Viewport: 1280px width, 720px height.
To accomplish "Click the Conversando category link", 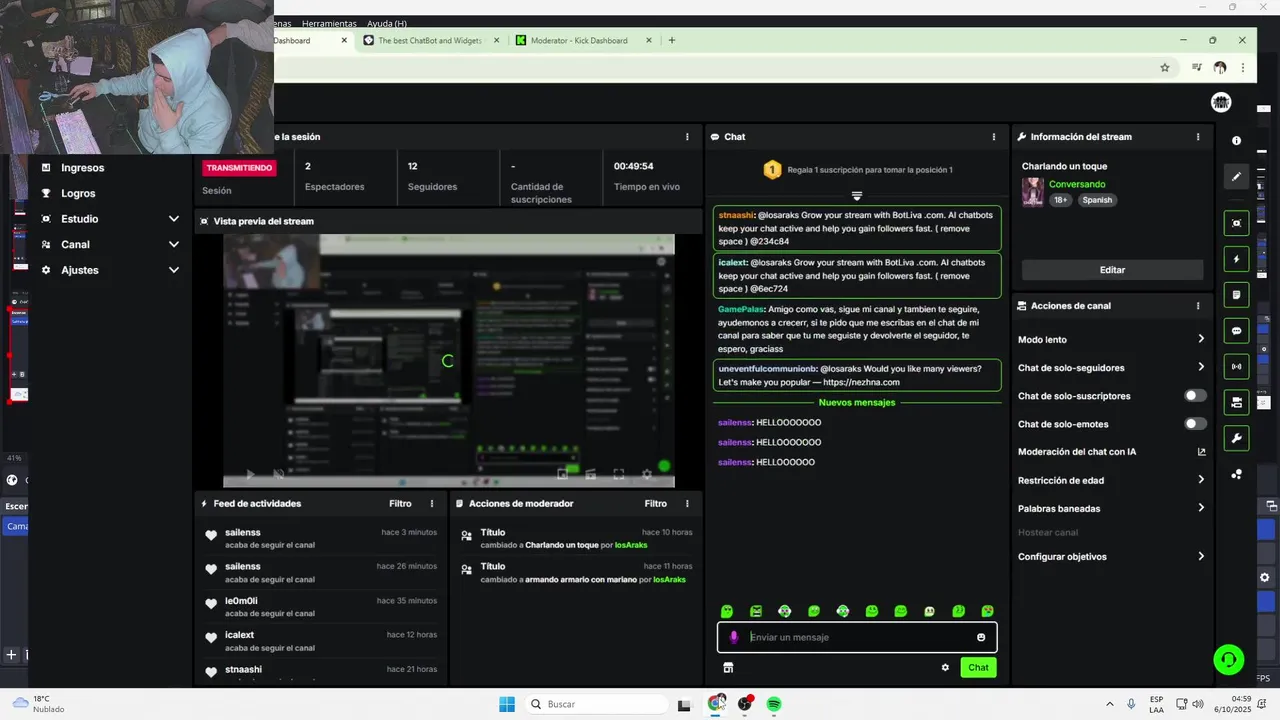I will [1077, 184].
